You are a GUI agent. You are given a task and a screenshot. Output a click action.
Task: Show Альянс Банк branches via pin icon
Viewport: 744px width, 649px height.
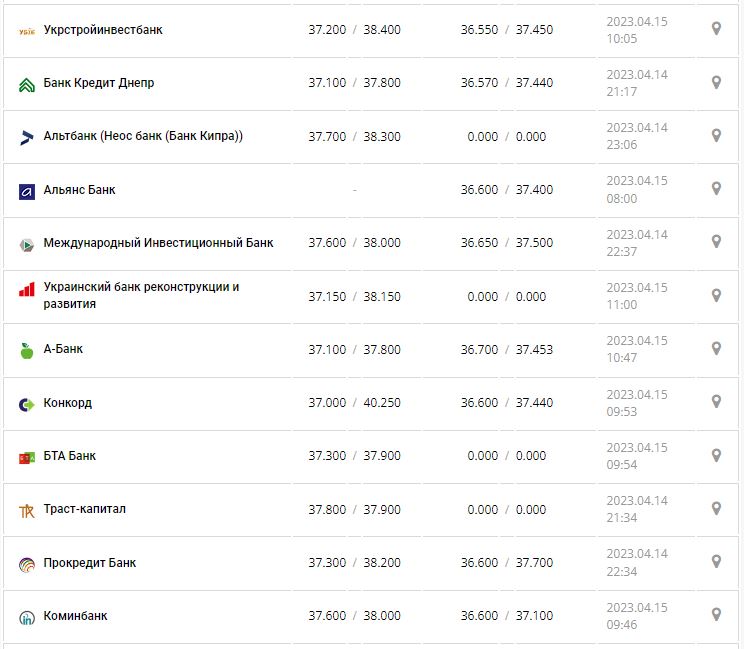[716, 188]
